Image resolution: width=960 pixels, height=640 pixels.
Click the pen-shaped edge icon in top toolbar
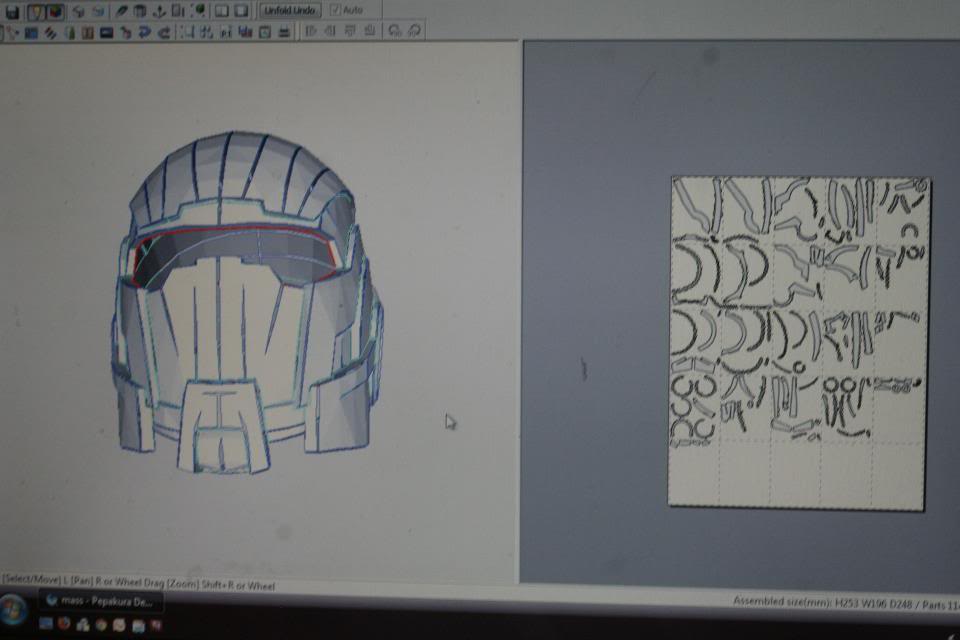point(122,11)
